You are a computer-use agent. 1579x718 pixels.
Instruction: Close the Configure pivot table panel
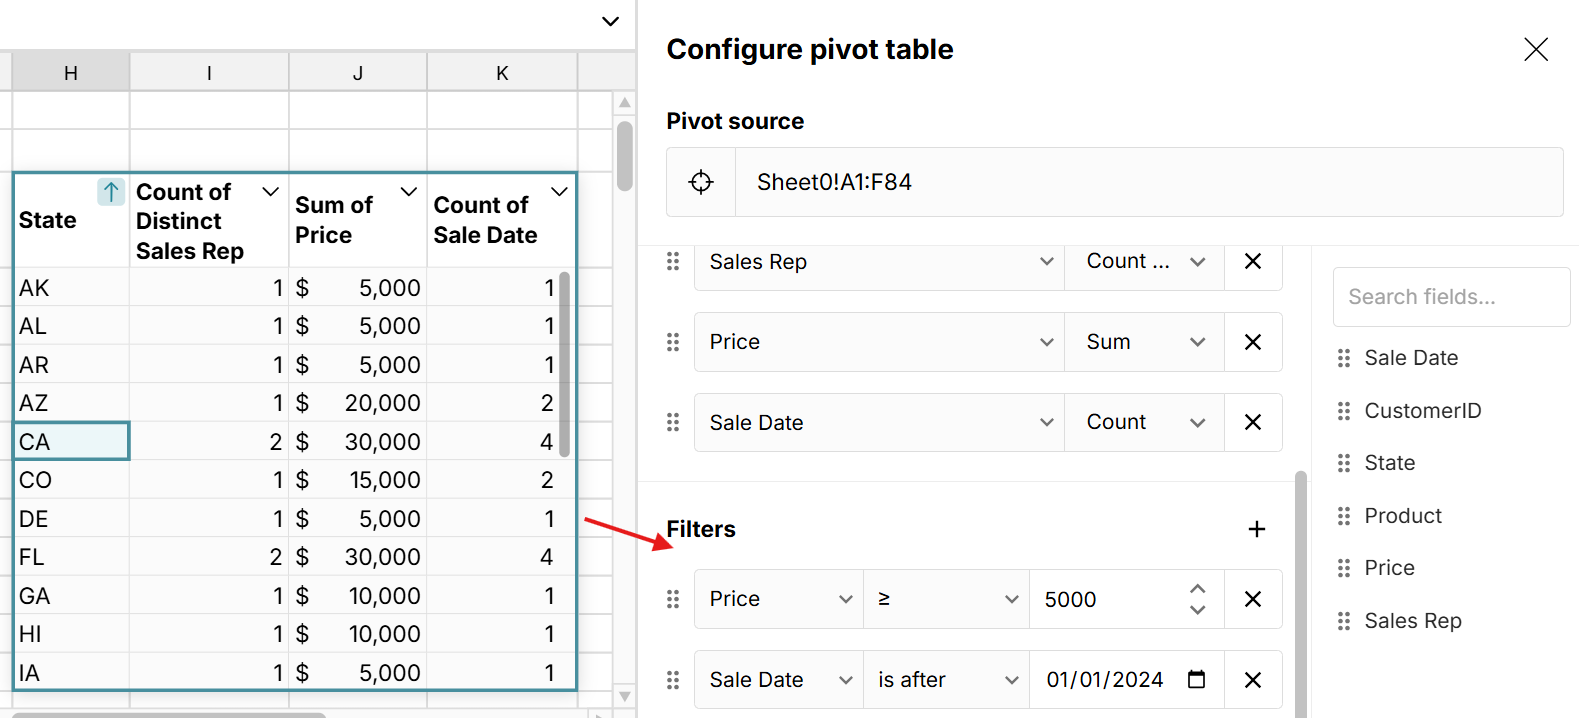[1535, 50]
